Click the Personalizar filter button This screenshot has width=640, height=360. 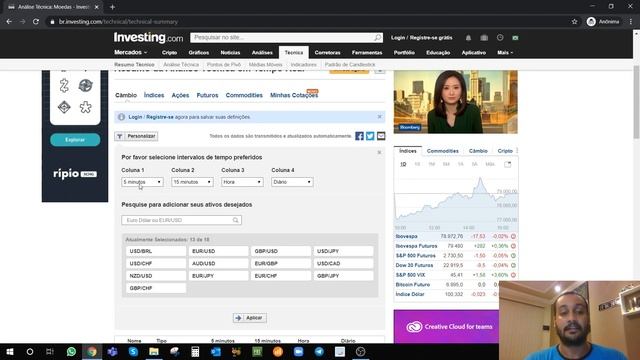136,136
